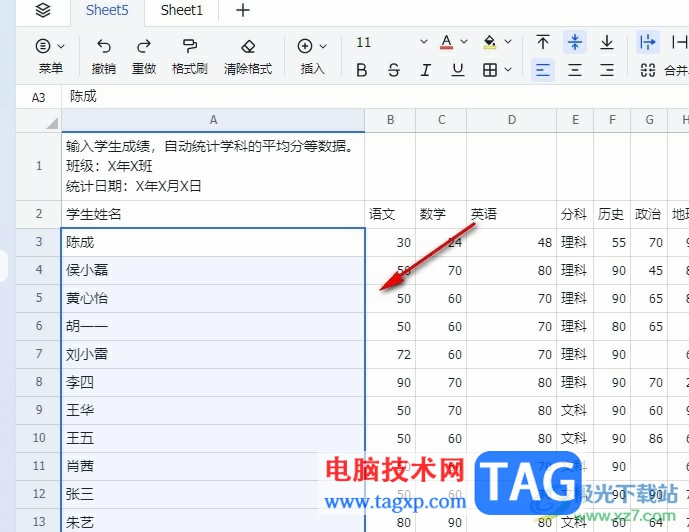Screen dimensions: 689x532
Task: Align text left
Action: click(543, 70)
